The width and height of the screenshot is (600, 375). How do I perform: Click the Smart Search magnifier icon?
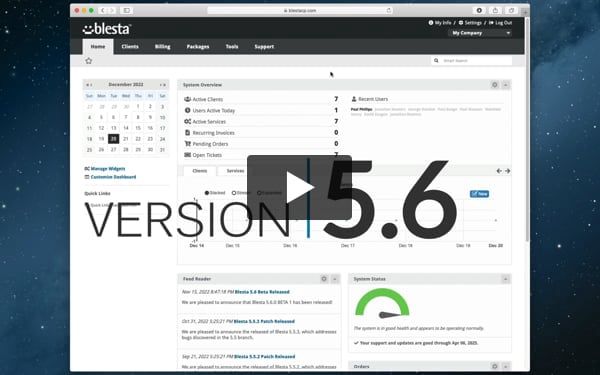[x=436, y=60]
